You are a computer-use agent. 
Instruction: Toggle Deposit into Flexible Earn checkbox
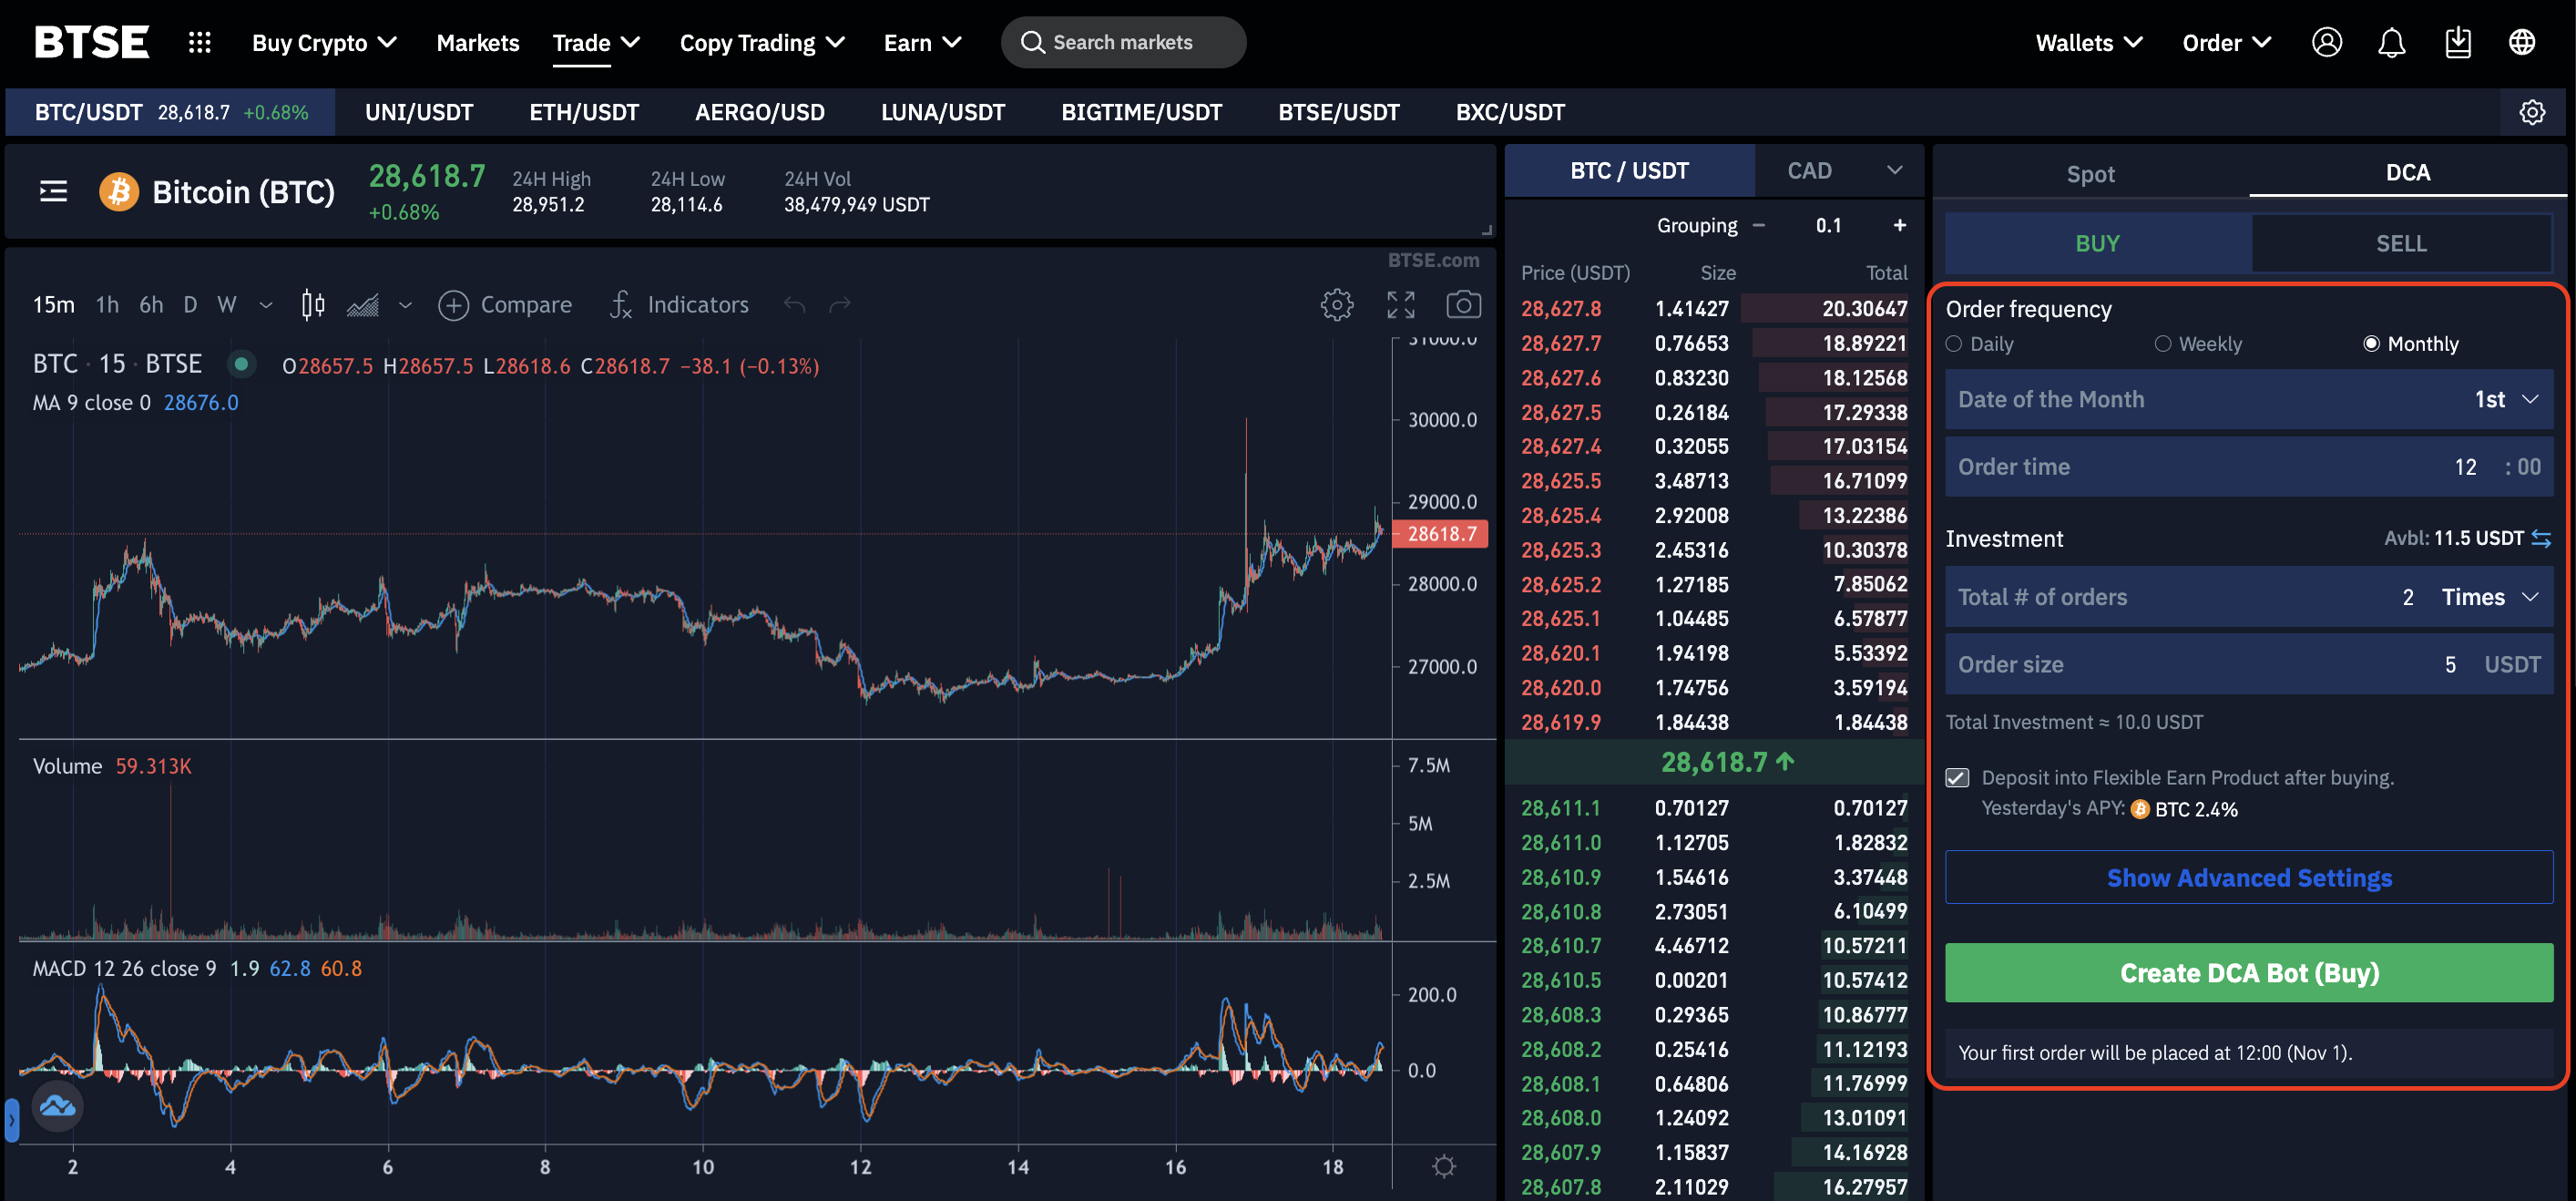coord(1957,777)
